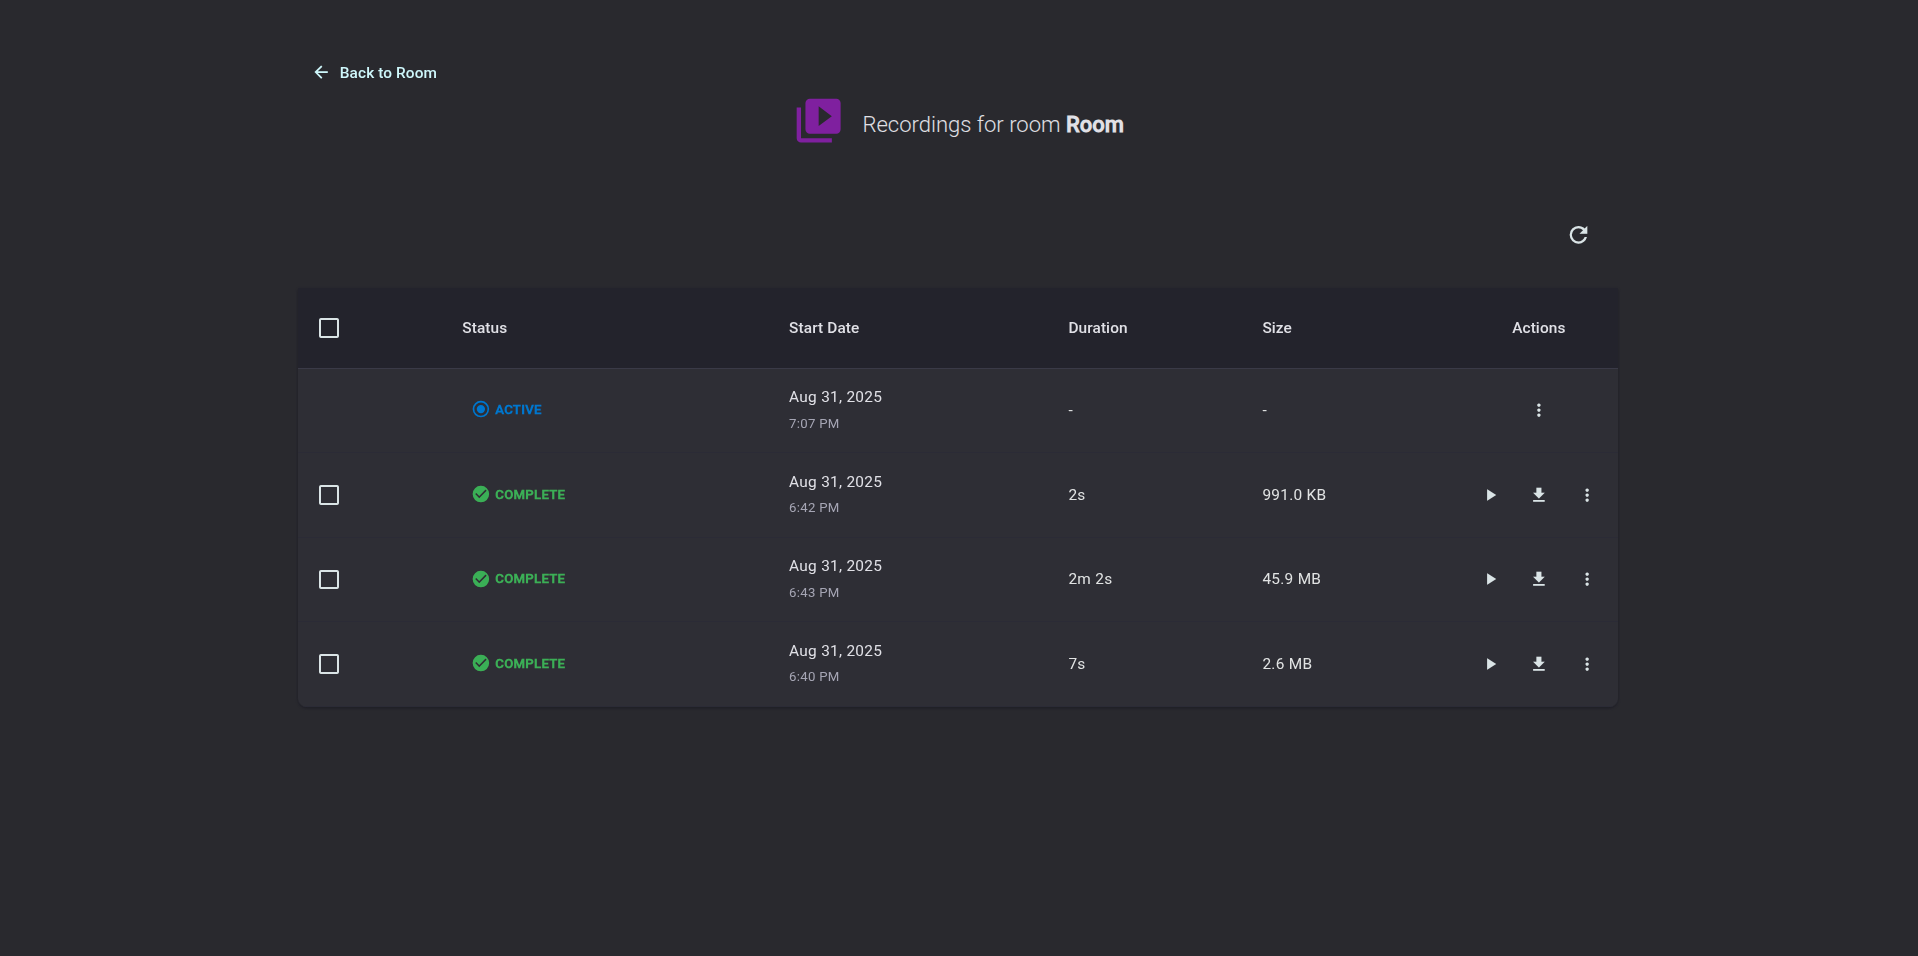Go back via Back to Room link
This screenshot has height=956, width=1918.
point(376,73)
